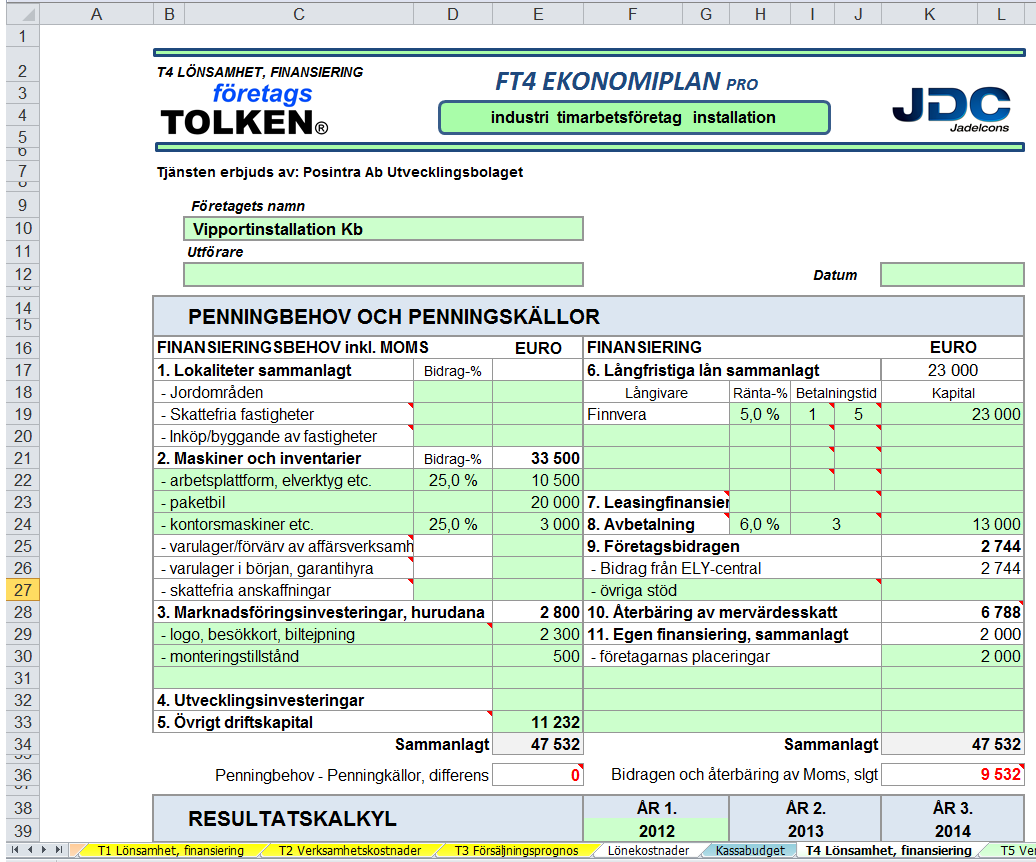Open T1 Lönsamhet, finansiering sheet tab
1036x862 pixels.
tap(170, 850)
